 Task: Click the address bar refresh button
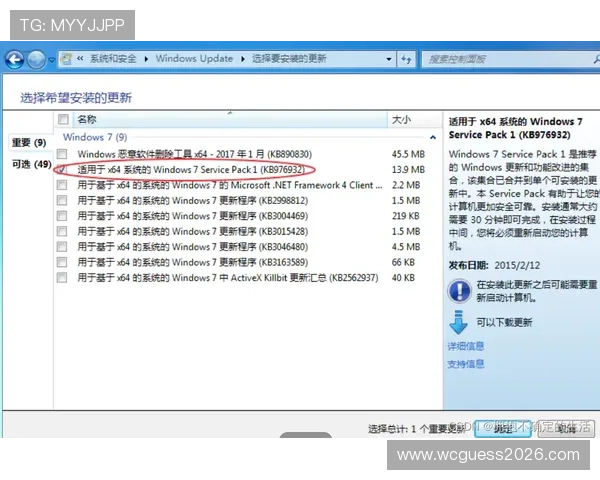point(406,59)
